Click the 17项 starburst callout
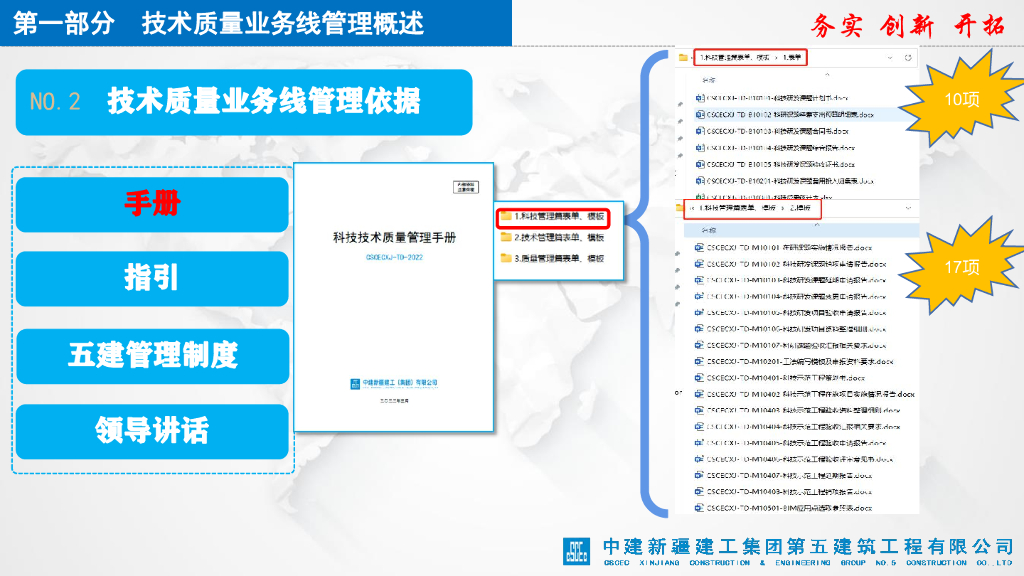Image resolution: width=1024 pixels, height=576 pixels. click(962, 266)
